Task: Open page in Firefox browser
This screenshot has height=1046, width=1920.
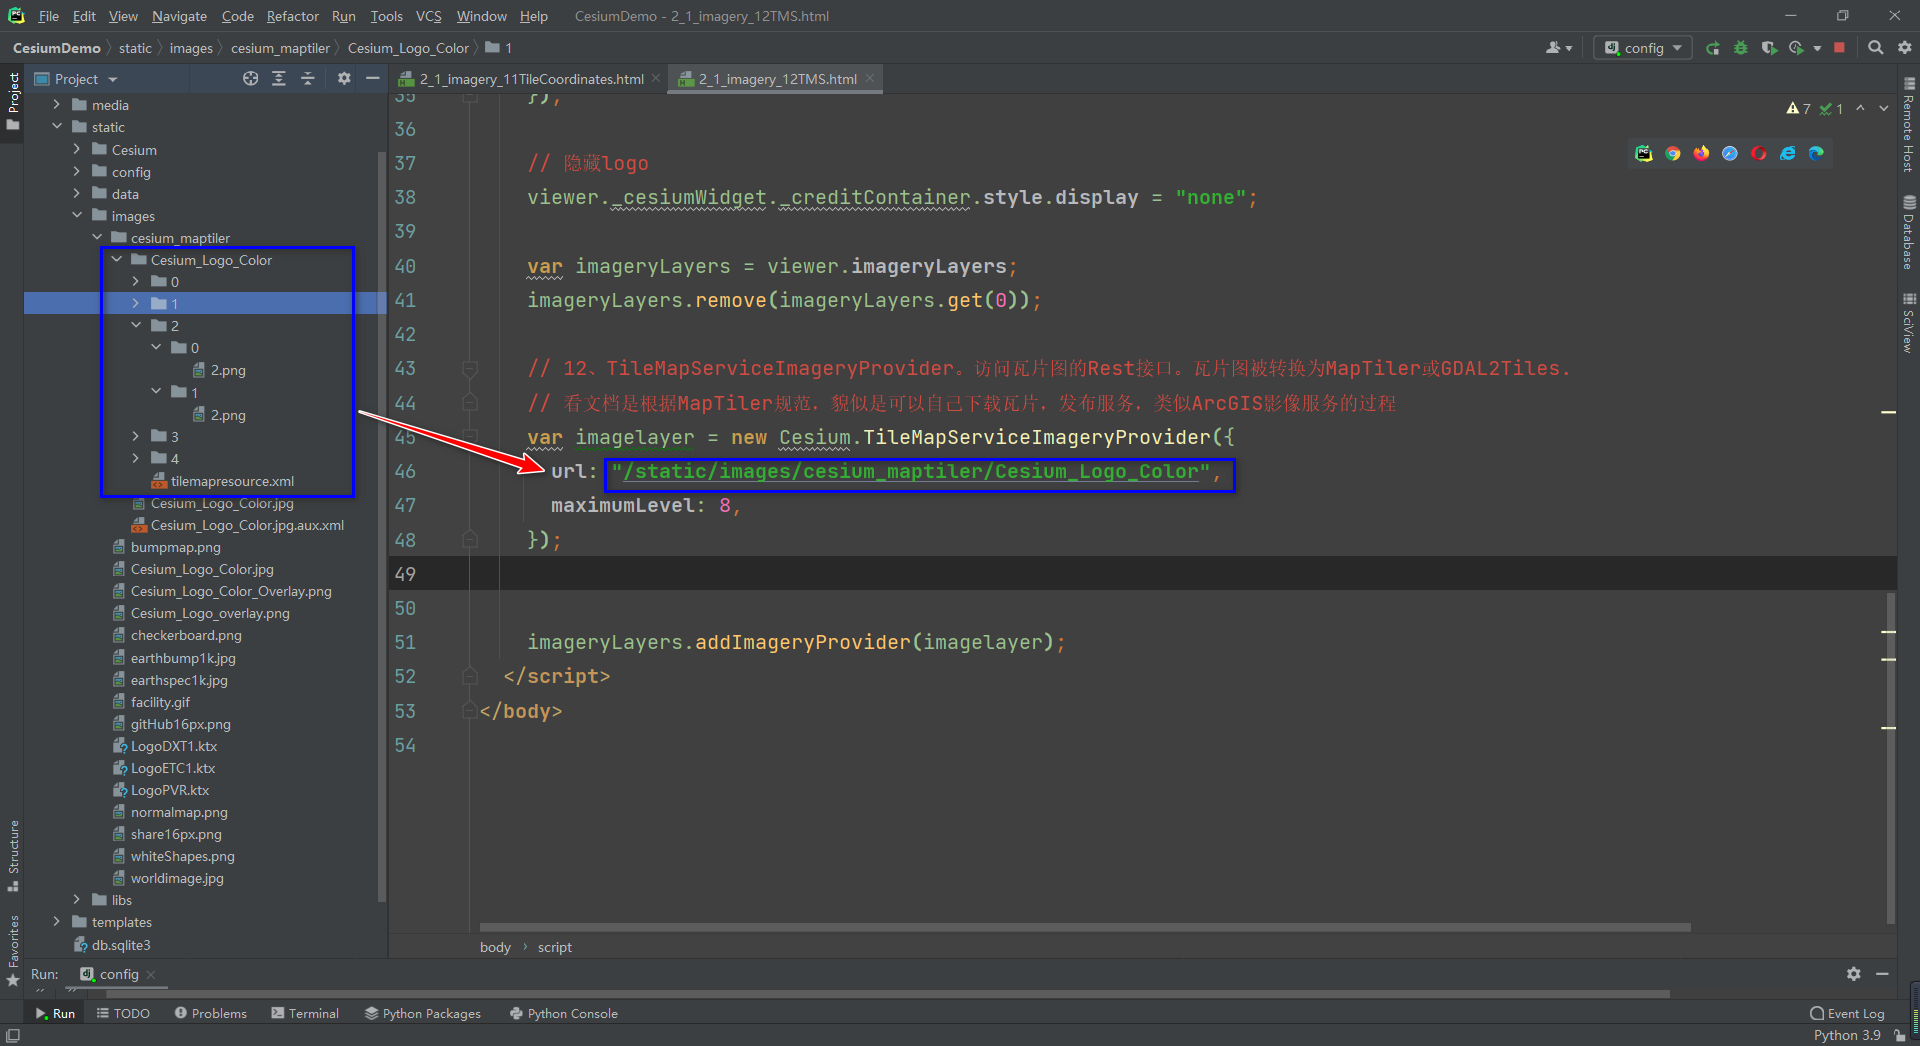Action: pyautogui.click(x=1701, y=153)
